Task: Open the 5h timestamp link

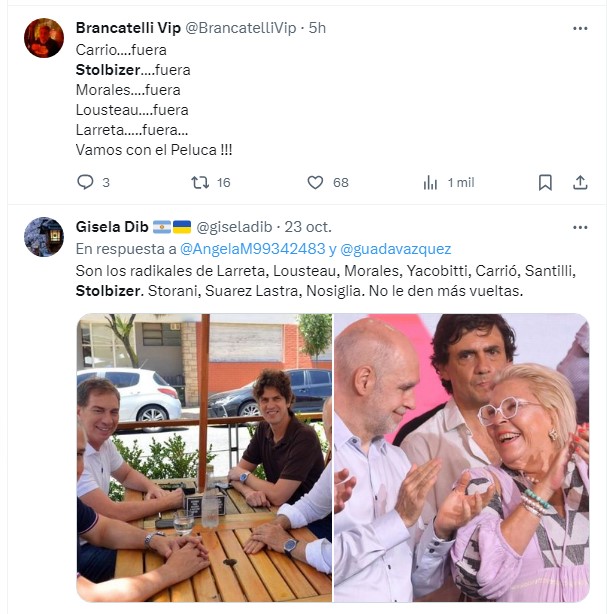Action: pos(318,28)
